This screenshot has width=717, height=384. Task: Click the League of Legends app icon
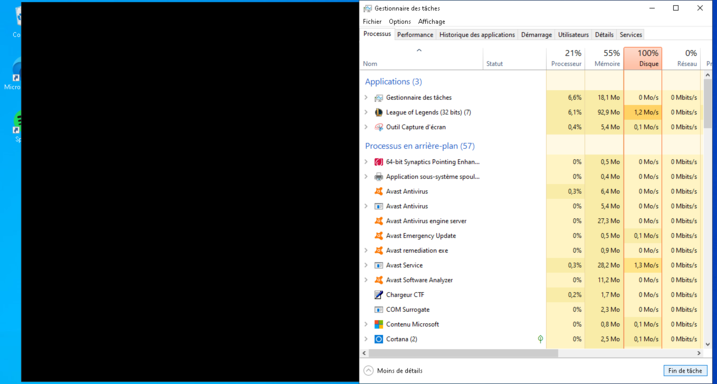379,112
